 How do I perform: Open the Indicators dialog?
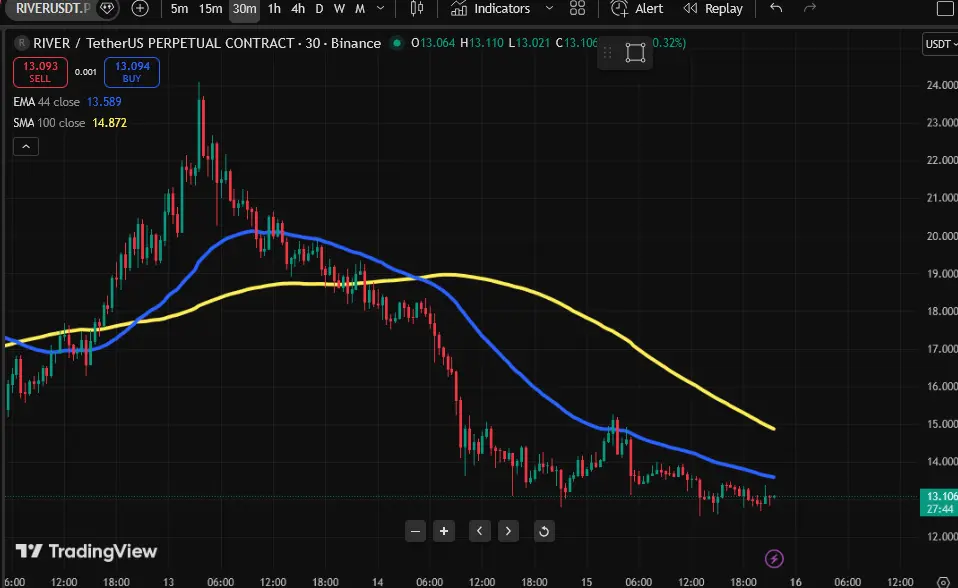click(491, 9)
